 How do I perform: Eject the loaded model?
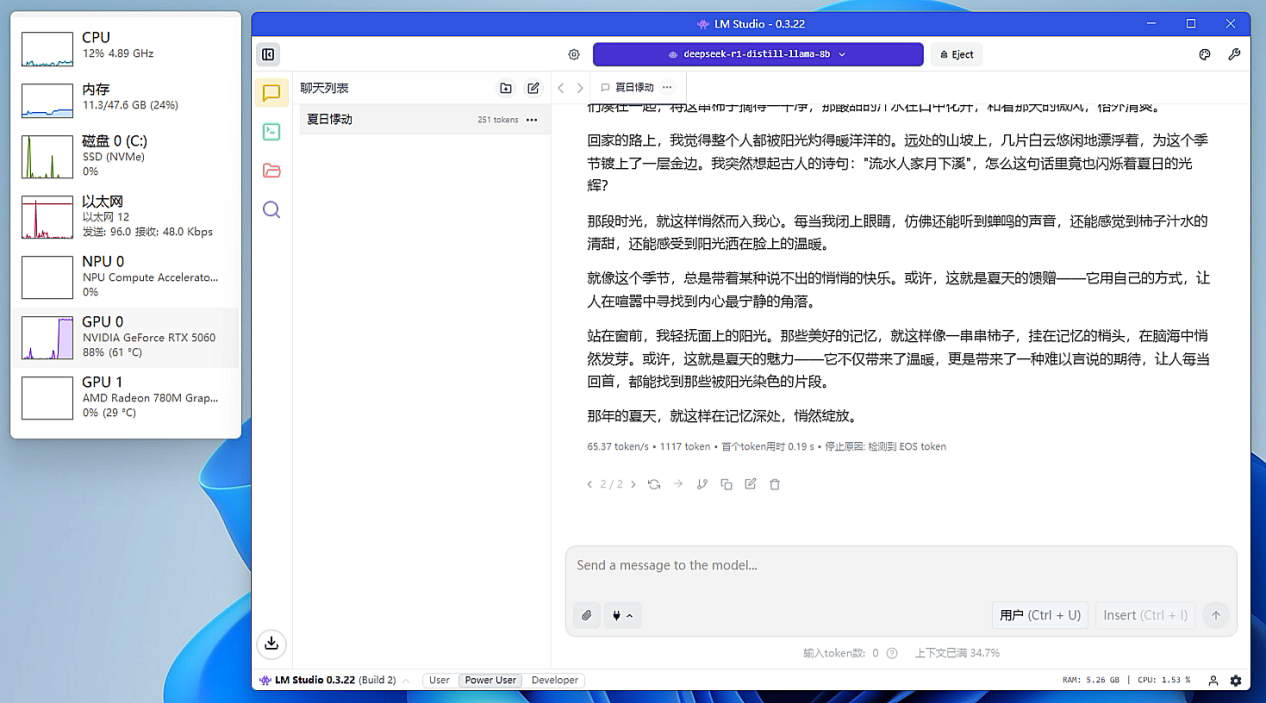coord(956,54)
